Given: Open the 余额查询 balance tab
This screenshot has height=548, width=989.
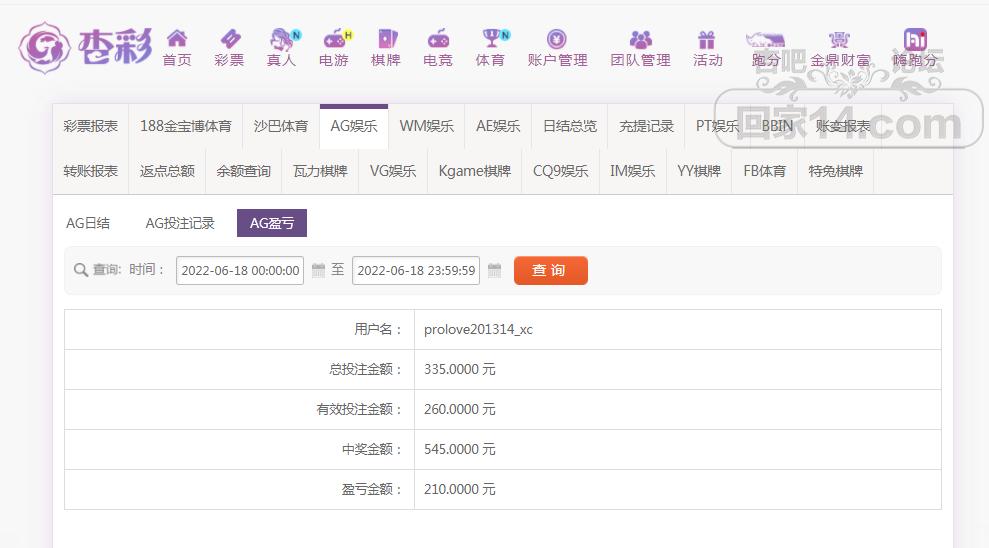Looking at the screenshot, I should coord(243,172).
